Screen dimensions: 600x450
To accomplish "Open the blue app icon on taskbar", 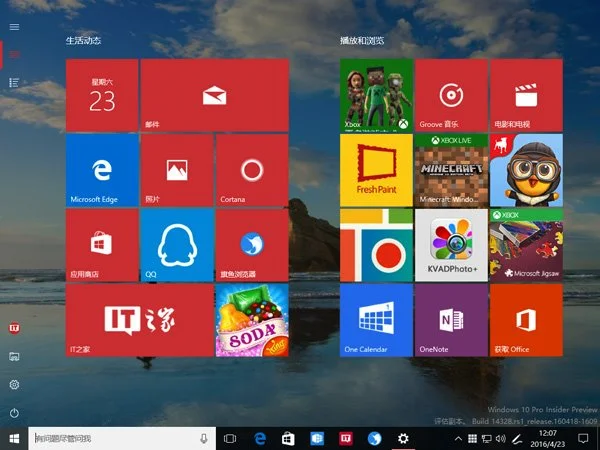I will click(317, 439).
